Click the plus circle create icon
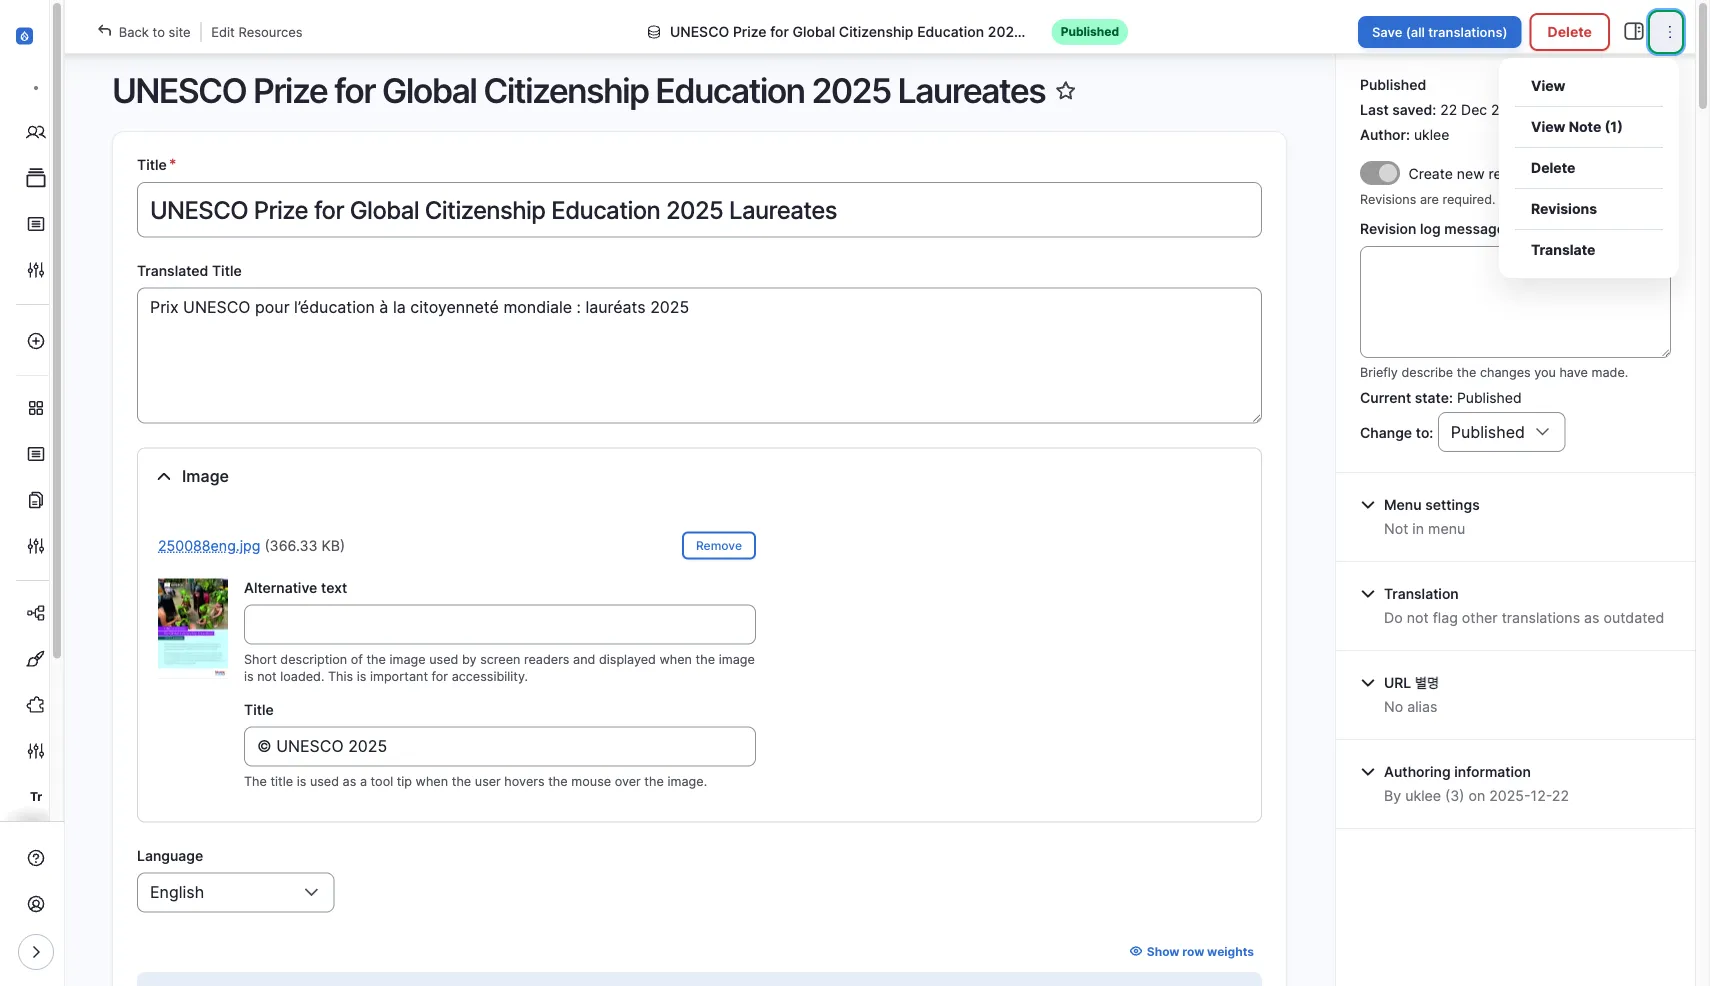The image size is (1710, 986). pos(36,341)
